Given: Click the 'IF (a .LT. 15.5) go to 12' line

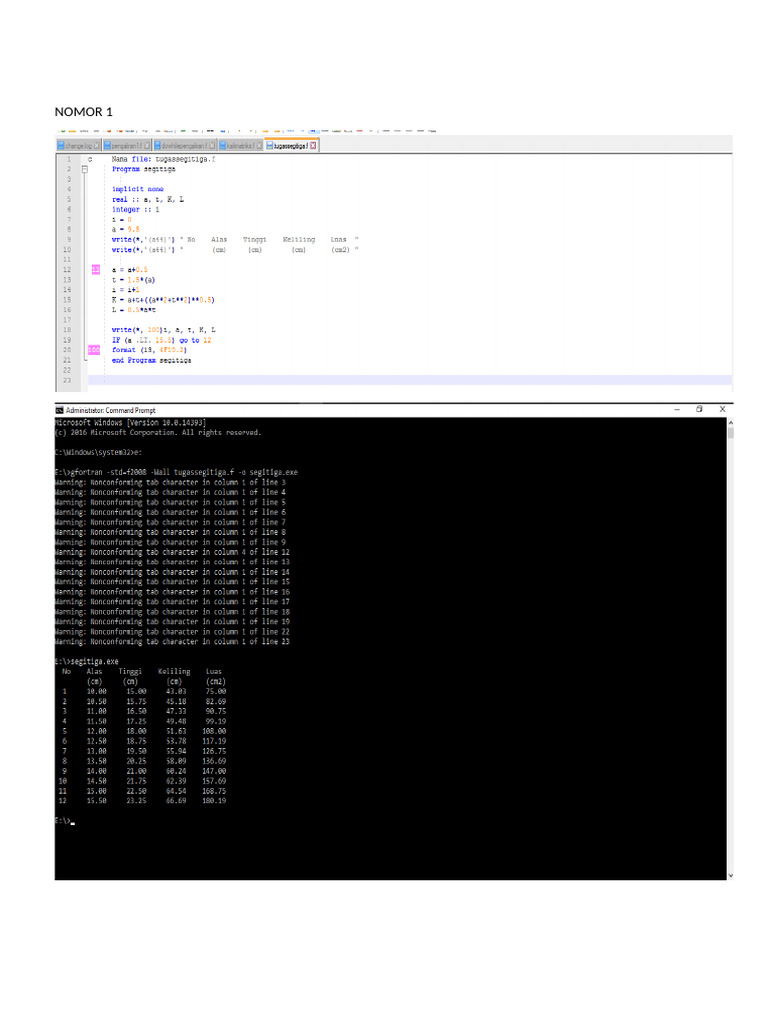Looking at the screenshot, I should 161,340.
